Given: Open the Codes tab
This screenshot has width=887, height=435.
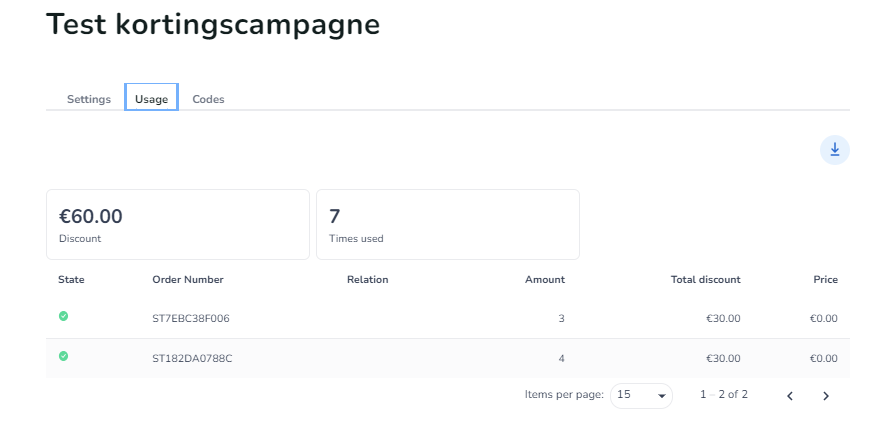Looking at the screenshot, I should coord(208,99).
